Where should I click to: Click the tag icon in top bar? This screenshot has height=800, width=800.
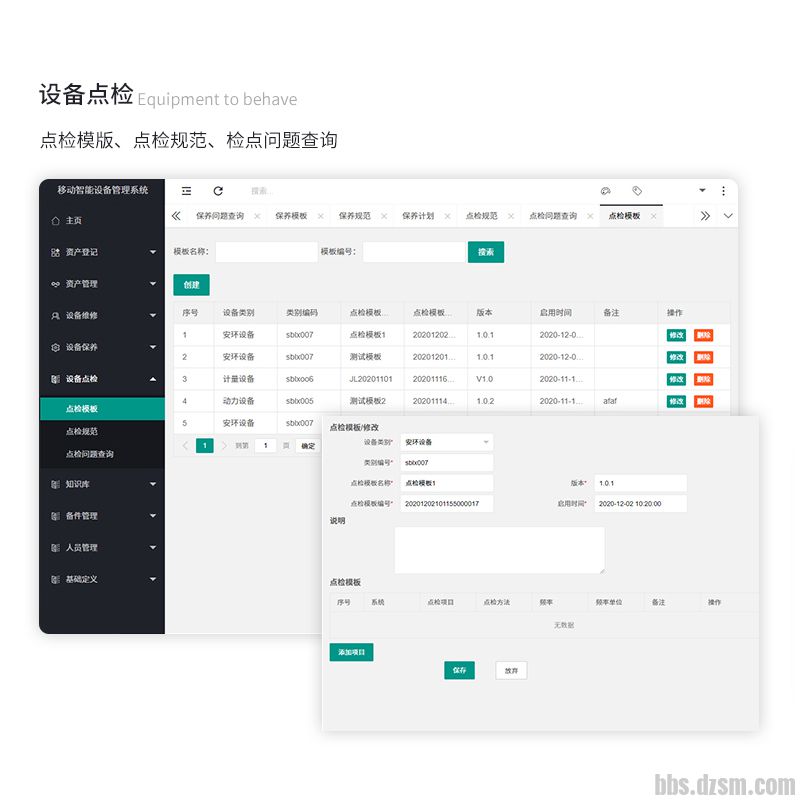[x=637, y=191]
